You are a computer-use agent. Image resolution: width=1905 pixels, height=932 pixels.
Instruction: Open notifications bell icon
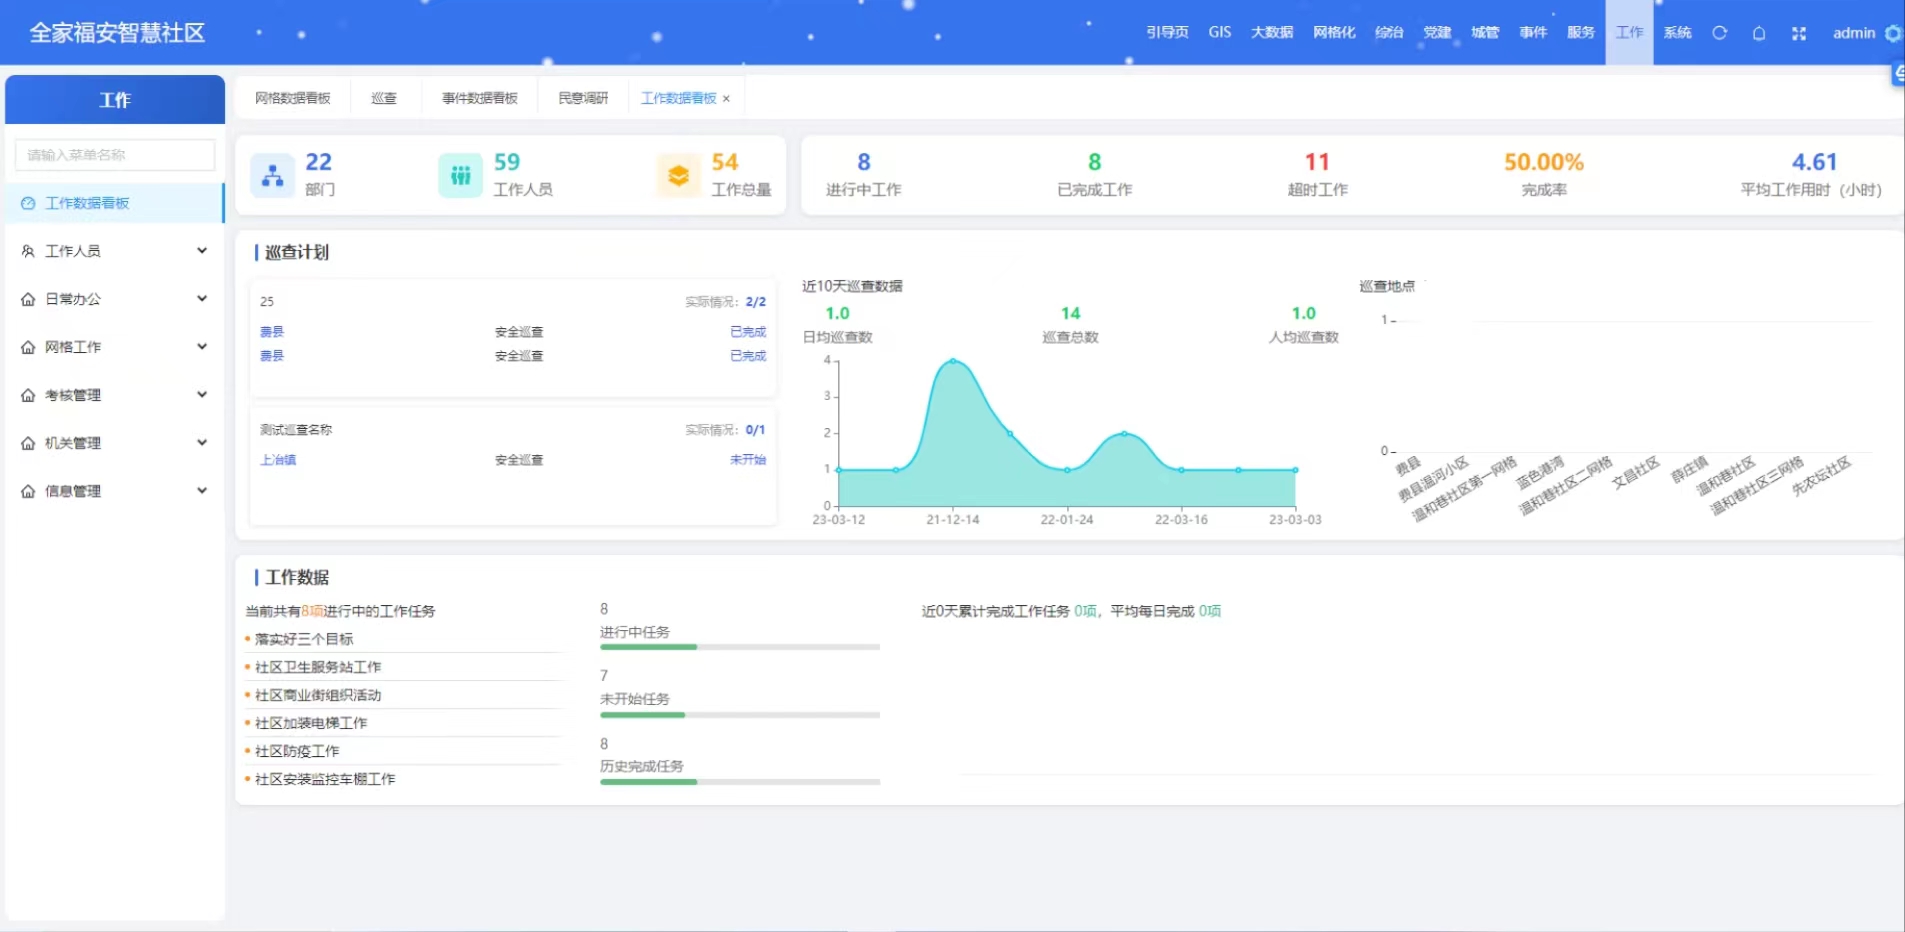pyautogui.click(x=1759, y=33)
